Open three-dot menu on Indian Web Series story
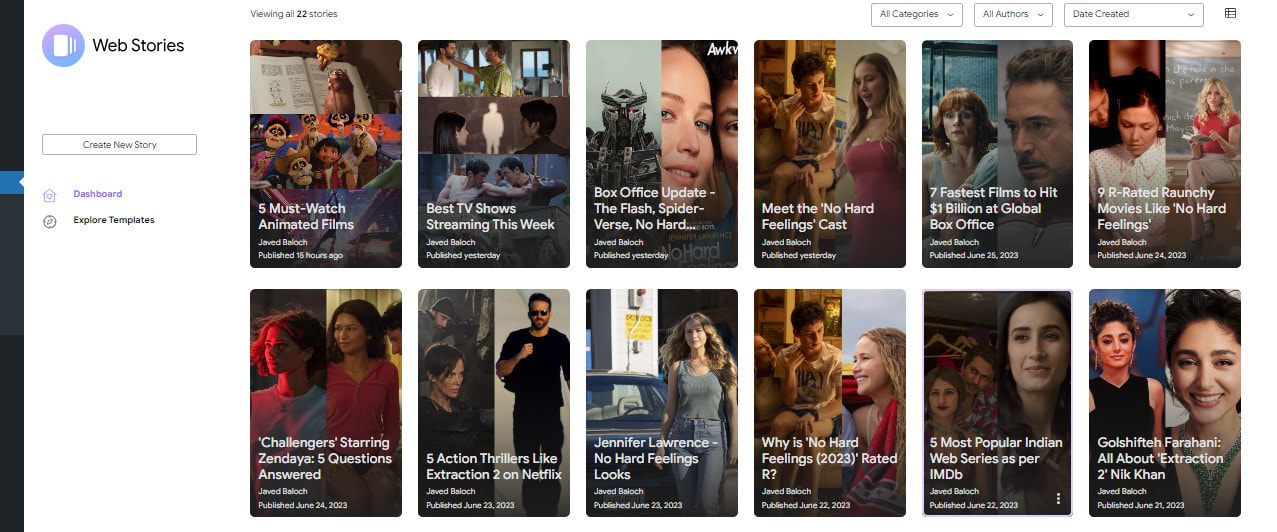 click(1058, 499)
